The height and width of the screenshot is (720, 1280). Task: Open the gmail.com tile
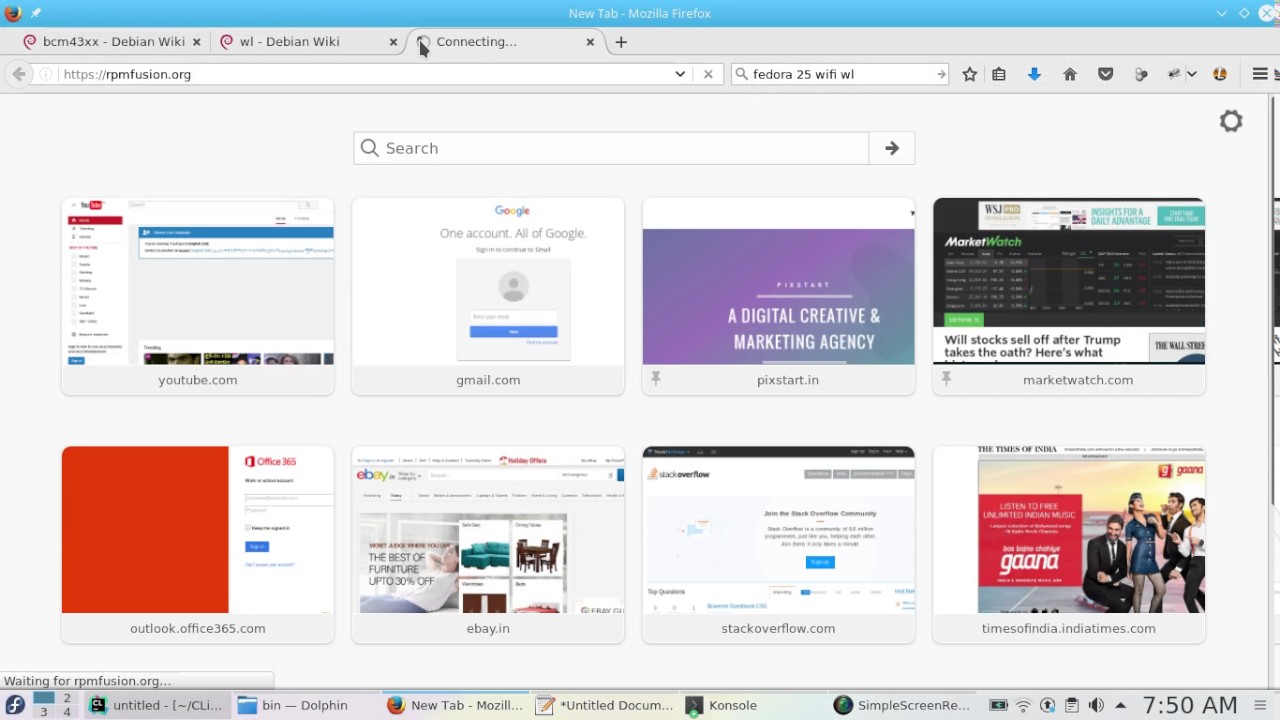(x=488, y=296)
